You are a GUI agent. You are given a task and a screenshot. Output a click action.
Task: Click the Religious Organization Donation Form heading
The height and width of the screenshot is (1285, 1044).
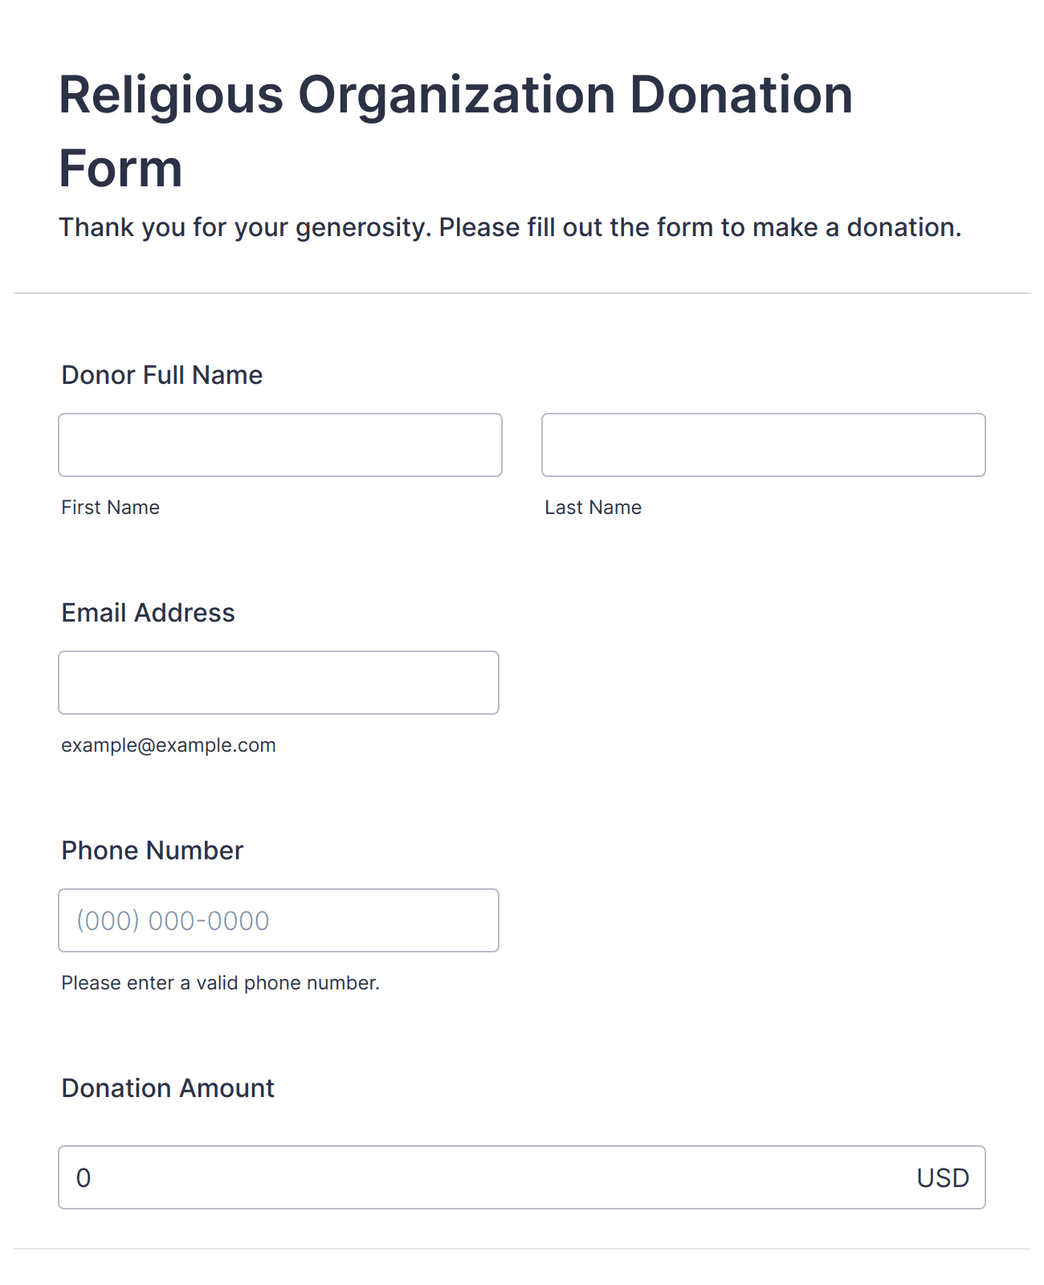pos(455,131)
